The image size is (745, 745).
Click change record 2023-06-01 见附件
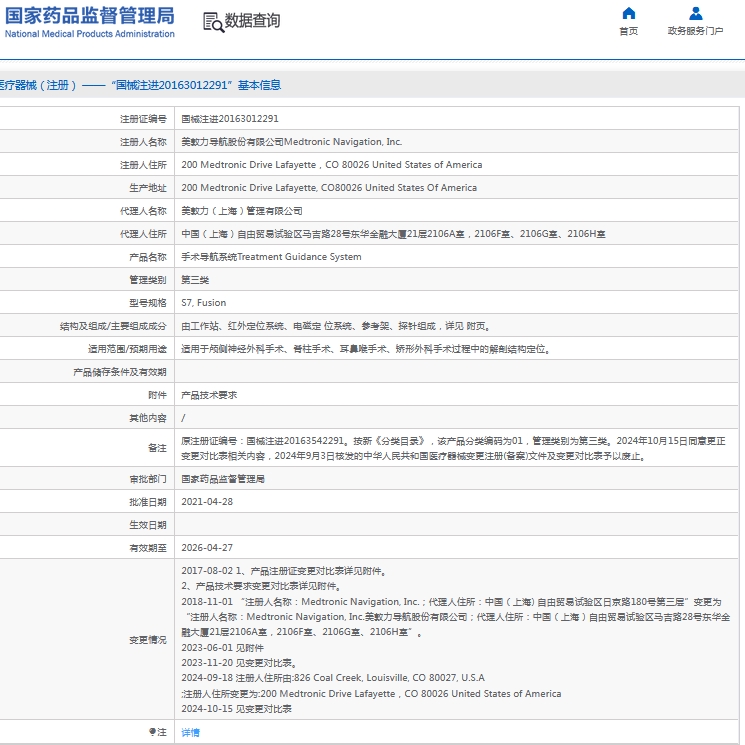[x=222, y=648]
